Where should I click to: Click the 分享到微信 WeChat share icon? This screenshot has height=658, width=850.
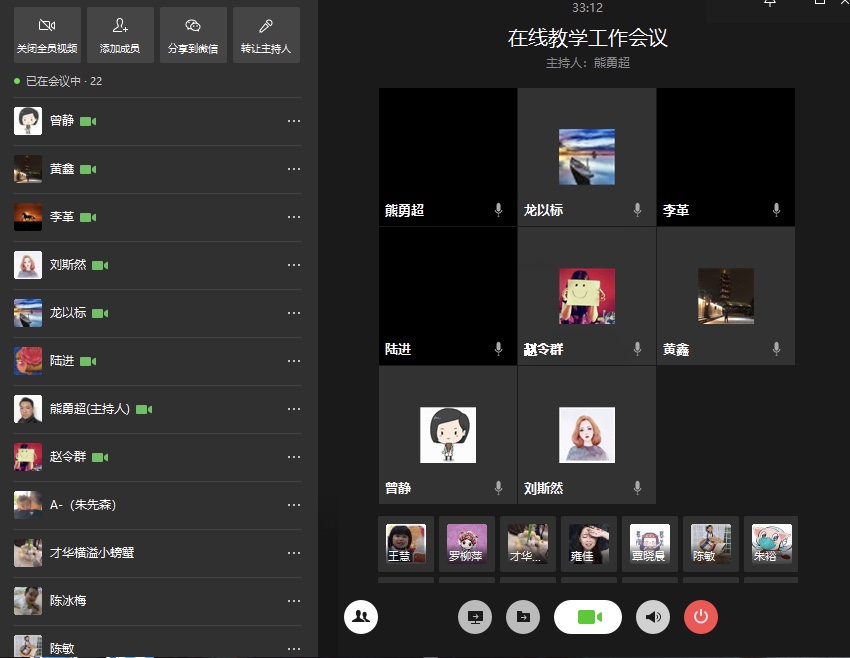[193, 35]
